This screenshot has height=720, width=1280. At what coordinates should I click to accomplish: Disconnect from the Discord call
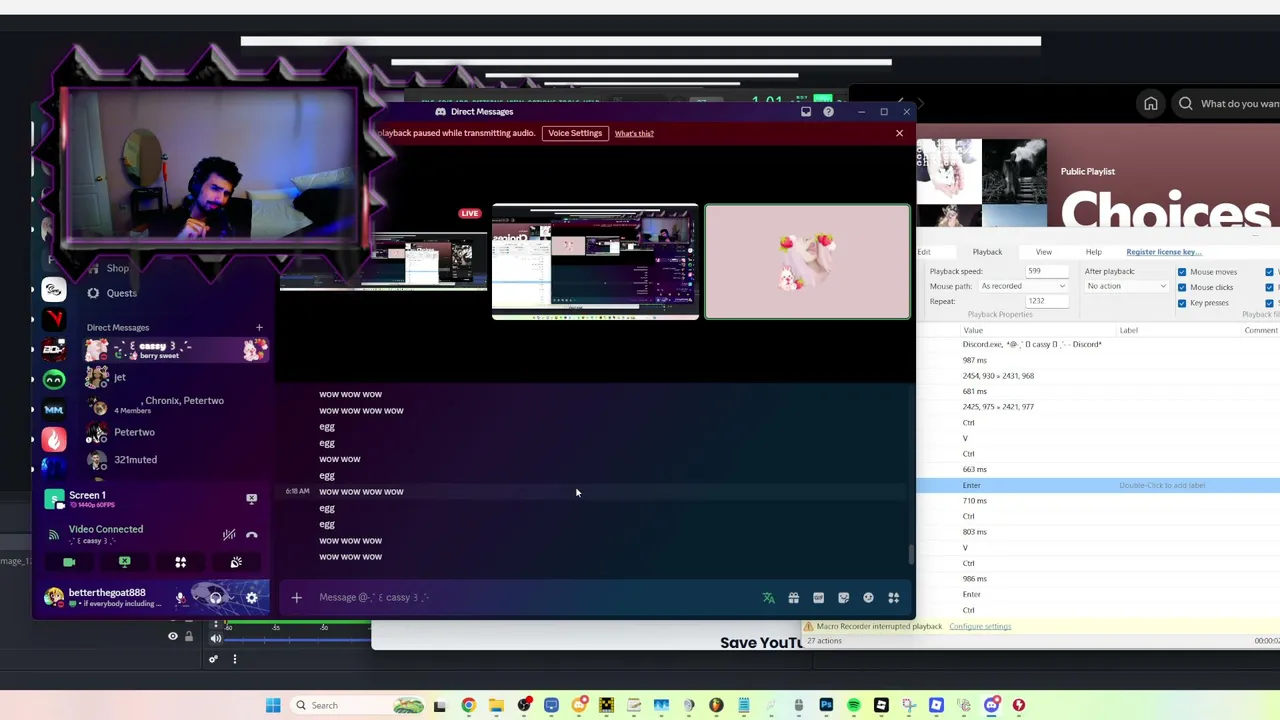pos(252,535)
